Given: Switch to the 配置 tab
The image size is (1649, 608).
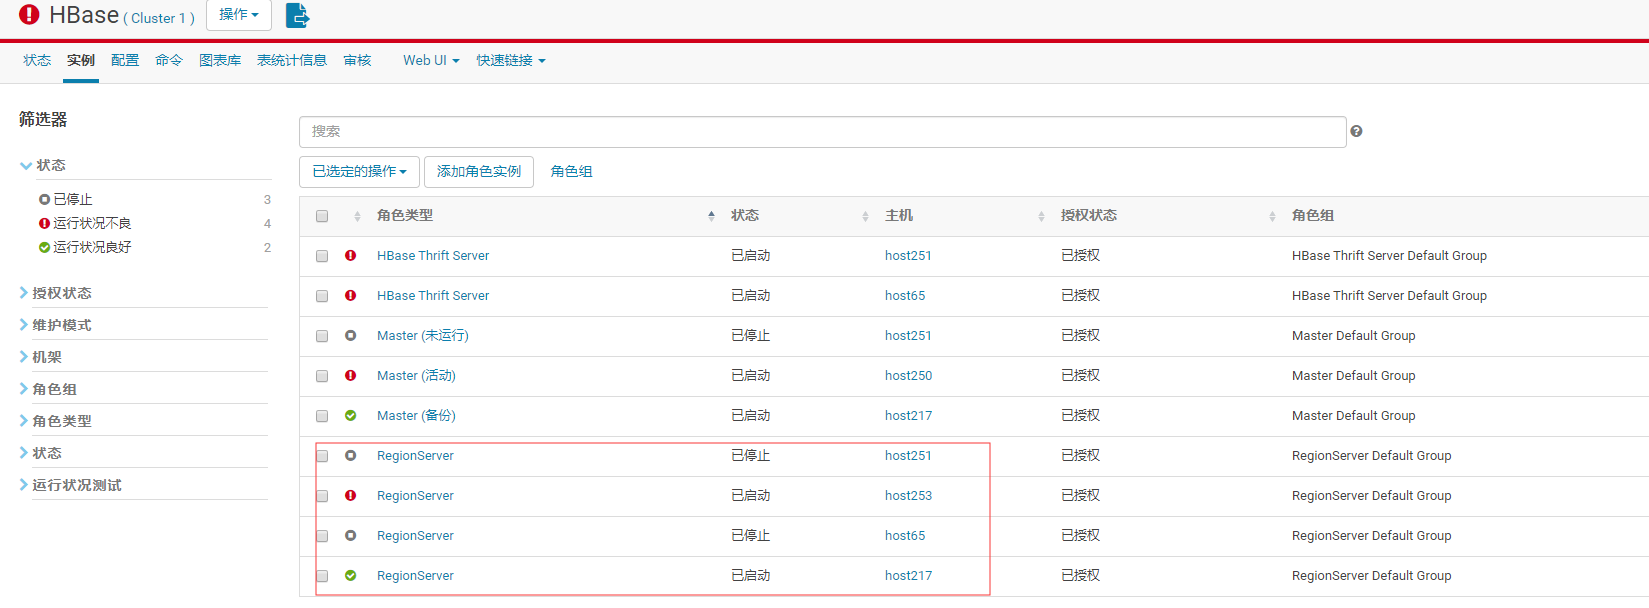Looking at the screenshot, I should [x=125, y=60].
